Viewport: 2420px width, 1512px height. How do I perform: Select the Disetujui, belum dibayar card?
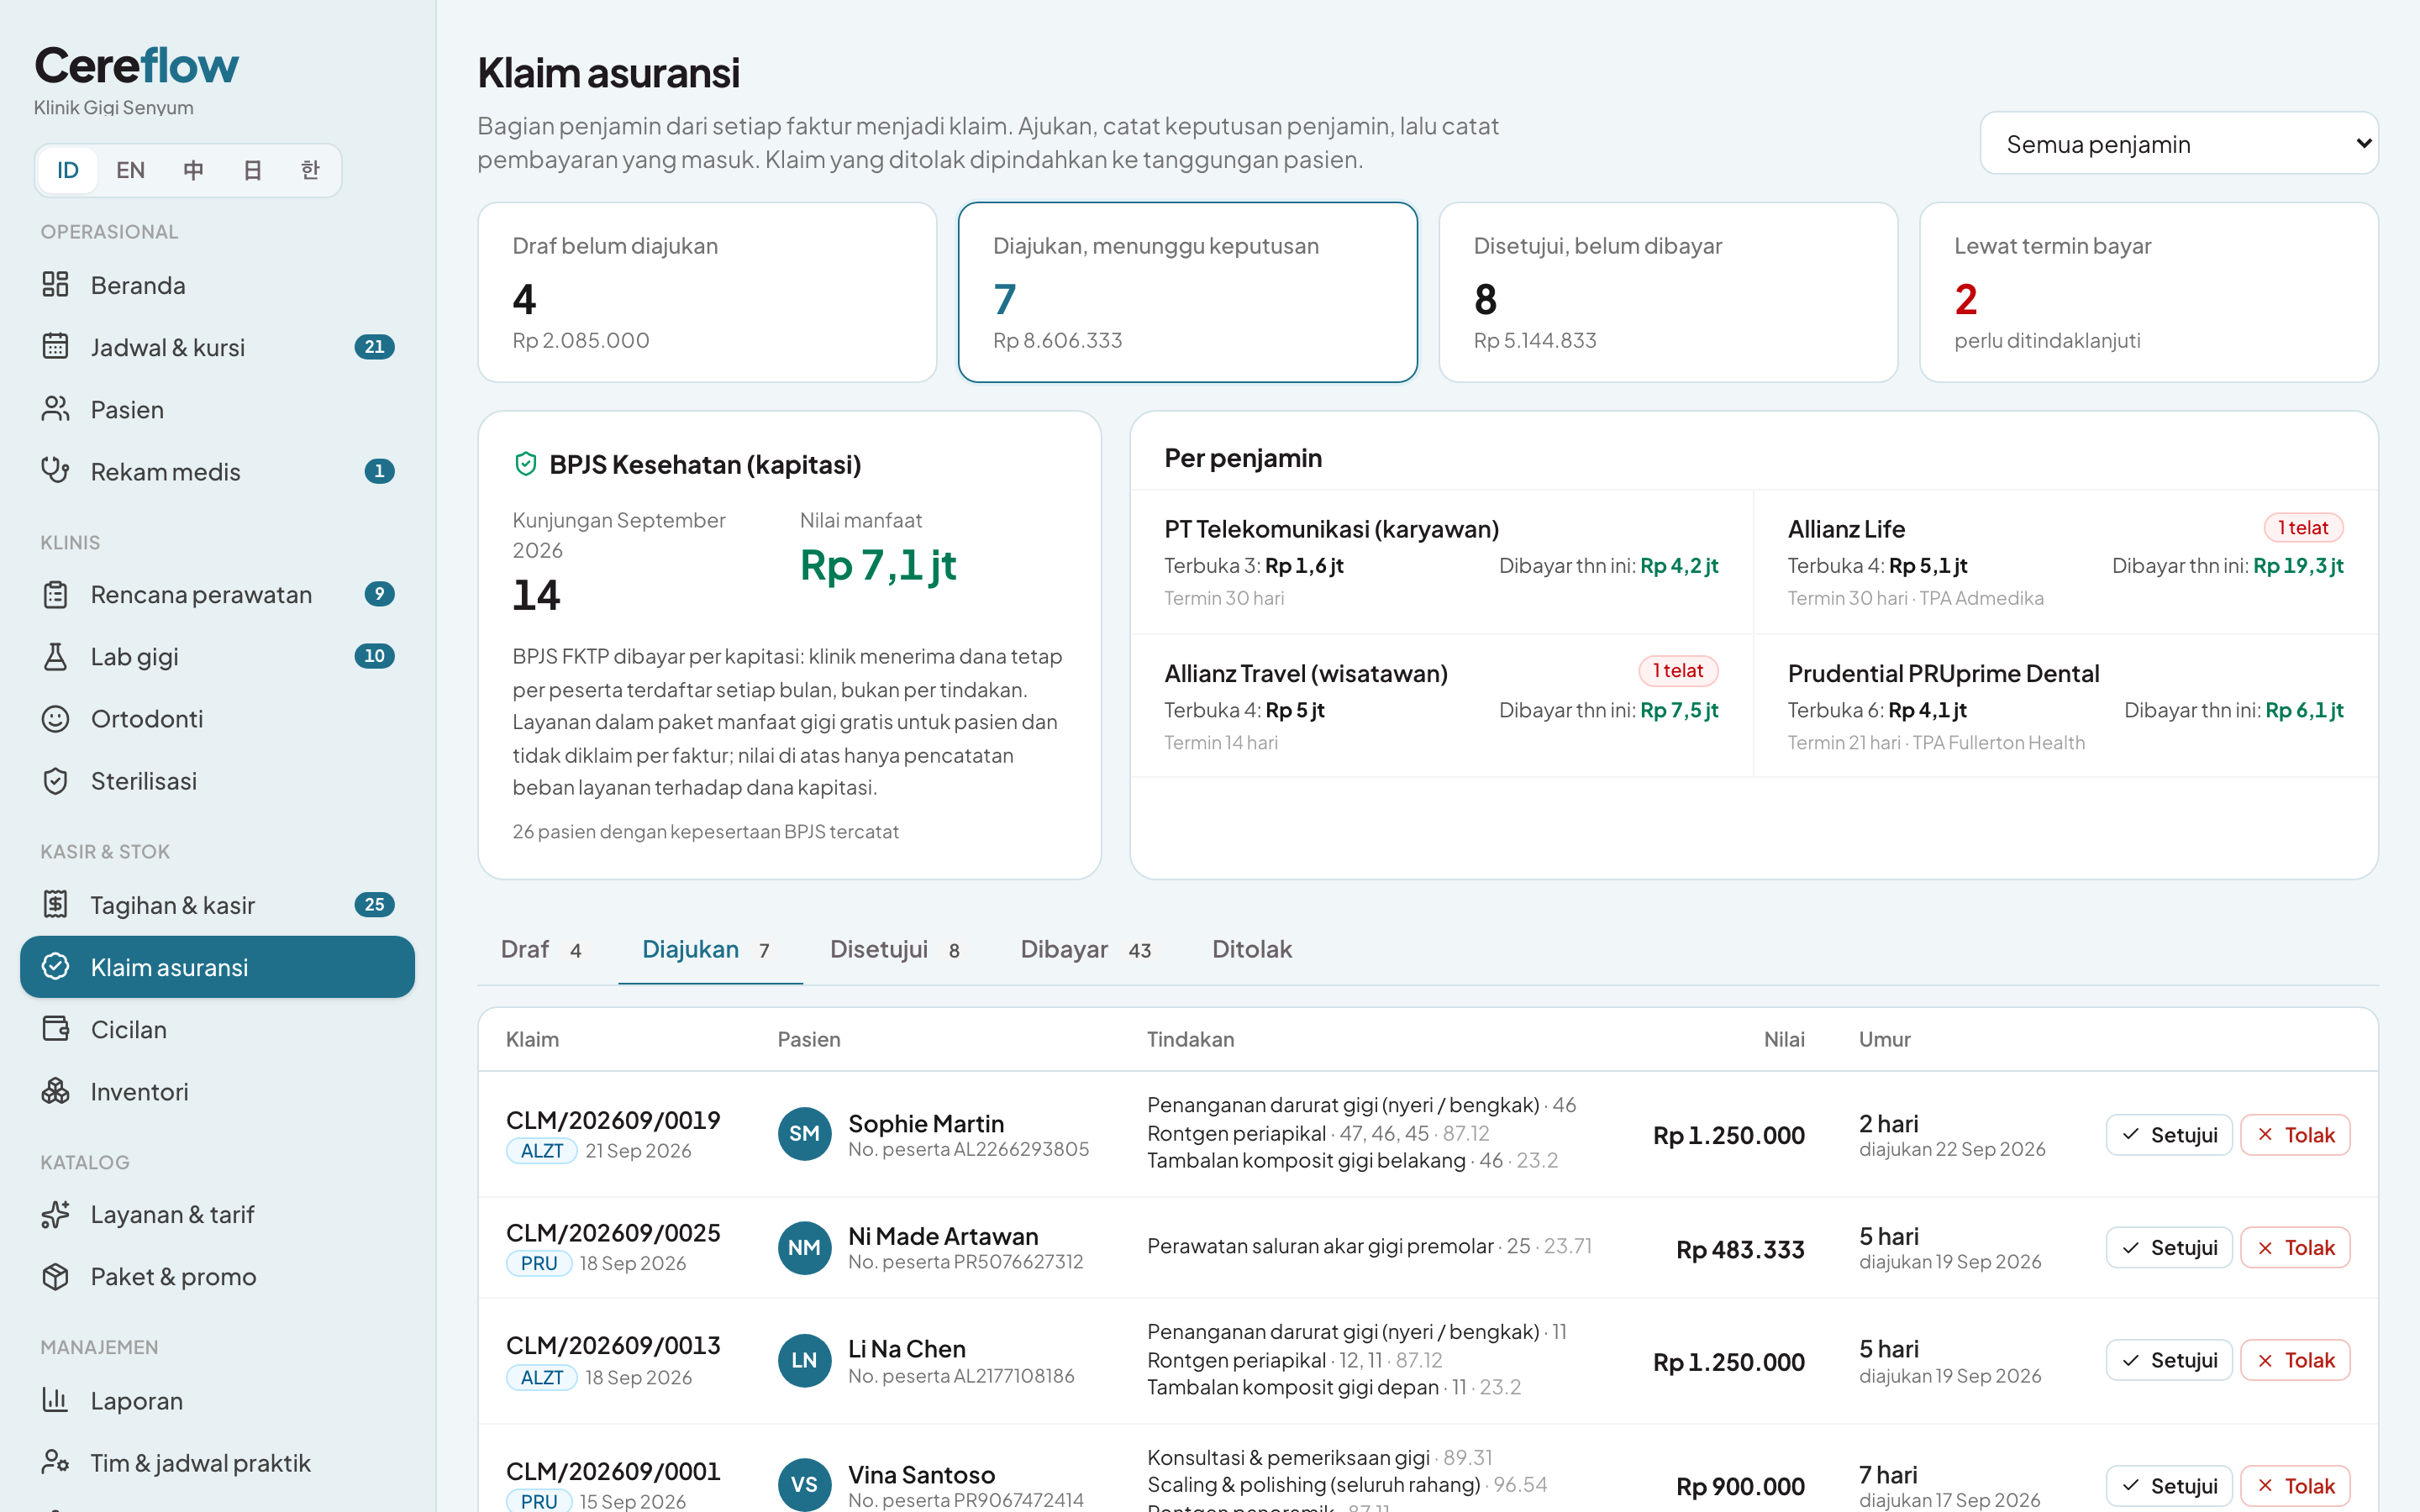1668,292
